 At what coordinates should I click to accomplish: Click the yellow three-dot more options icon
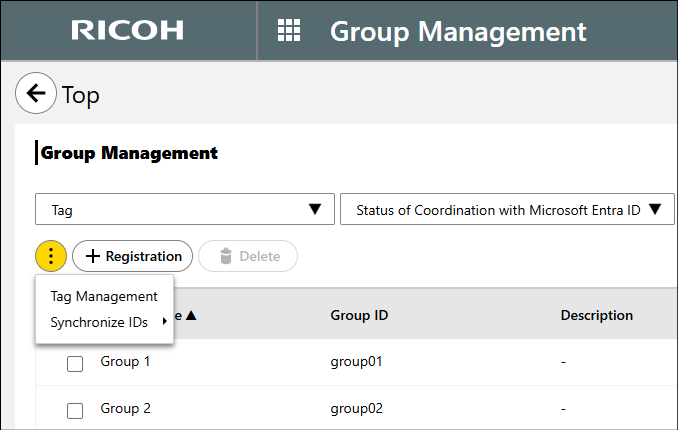[51, 256]
